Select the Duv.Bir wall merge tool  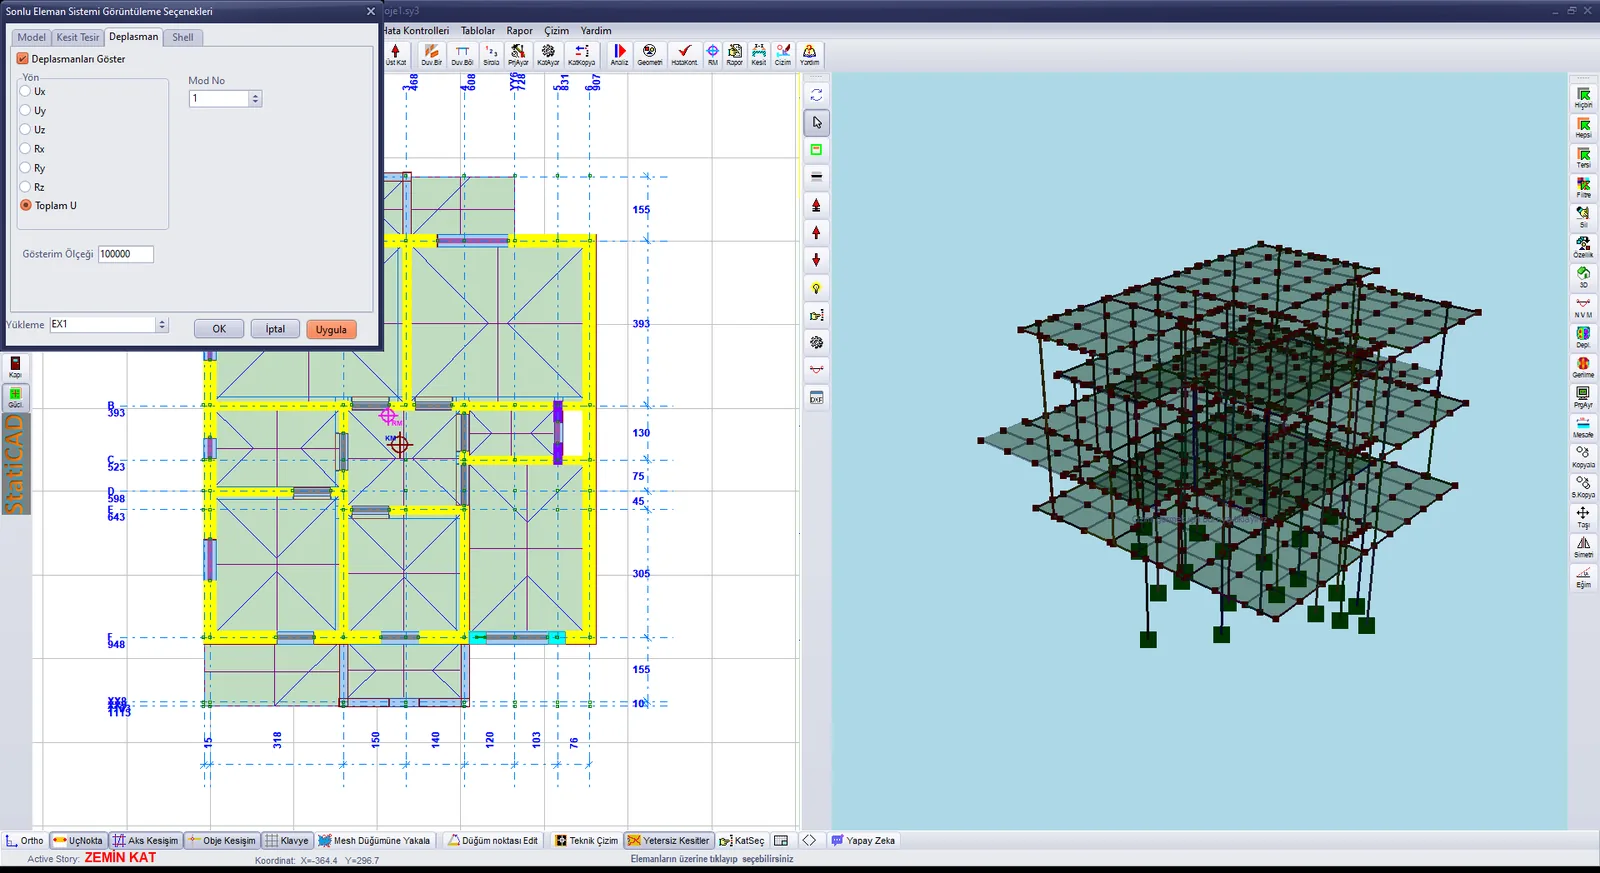click(431, 54)
